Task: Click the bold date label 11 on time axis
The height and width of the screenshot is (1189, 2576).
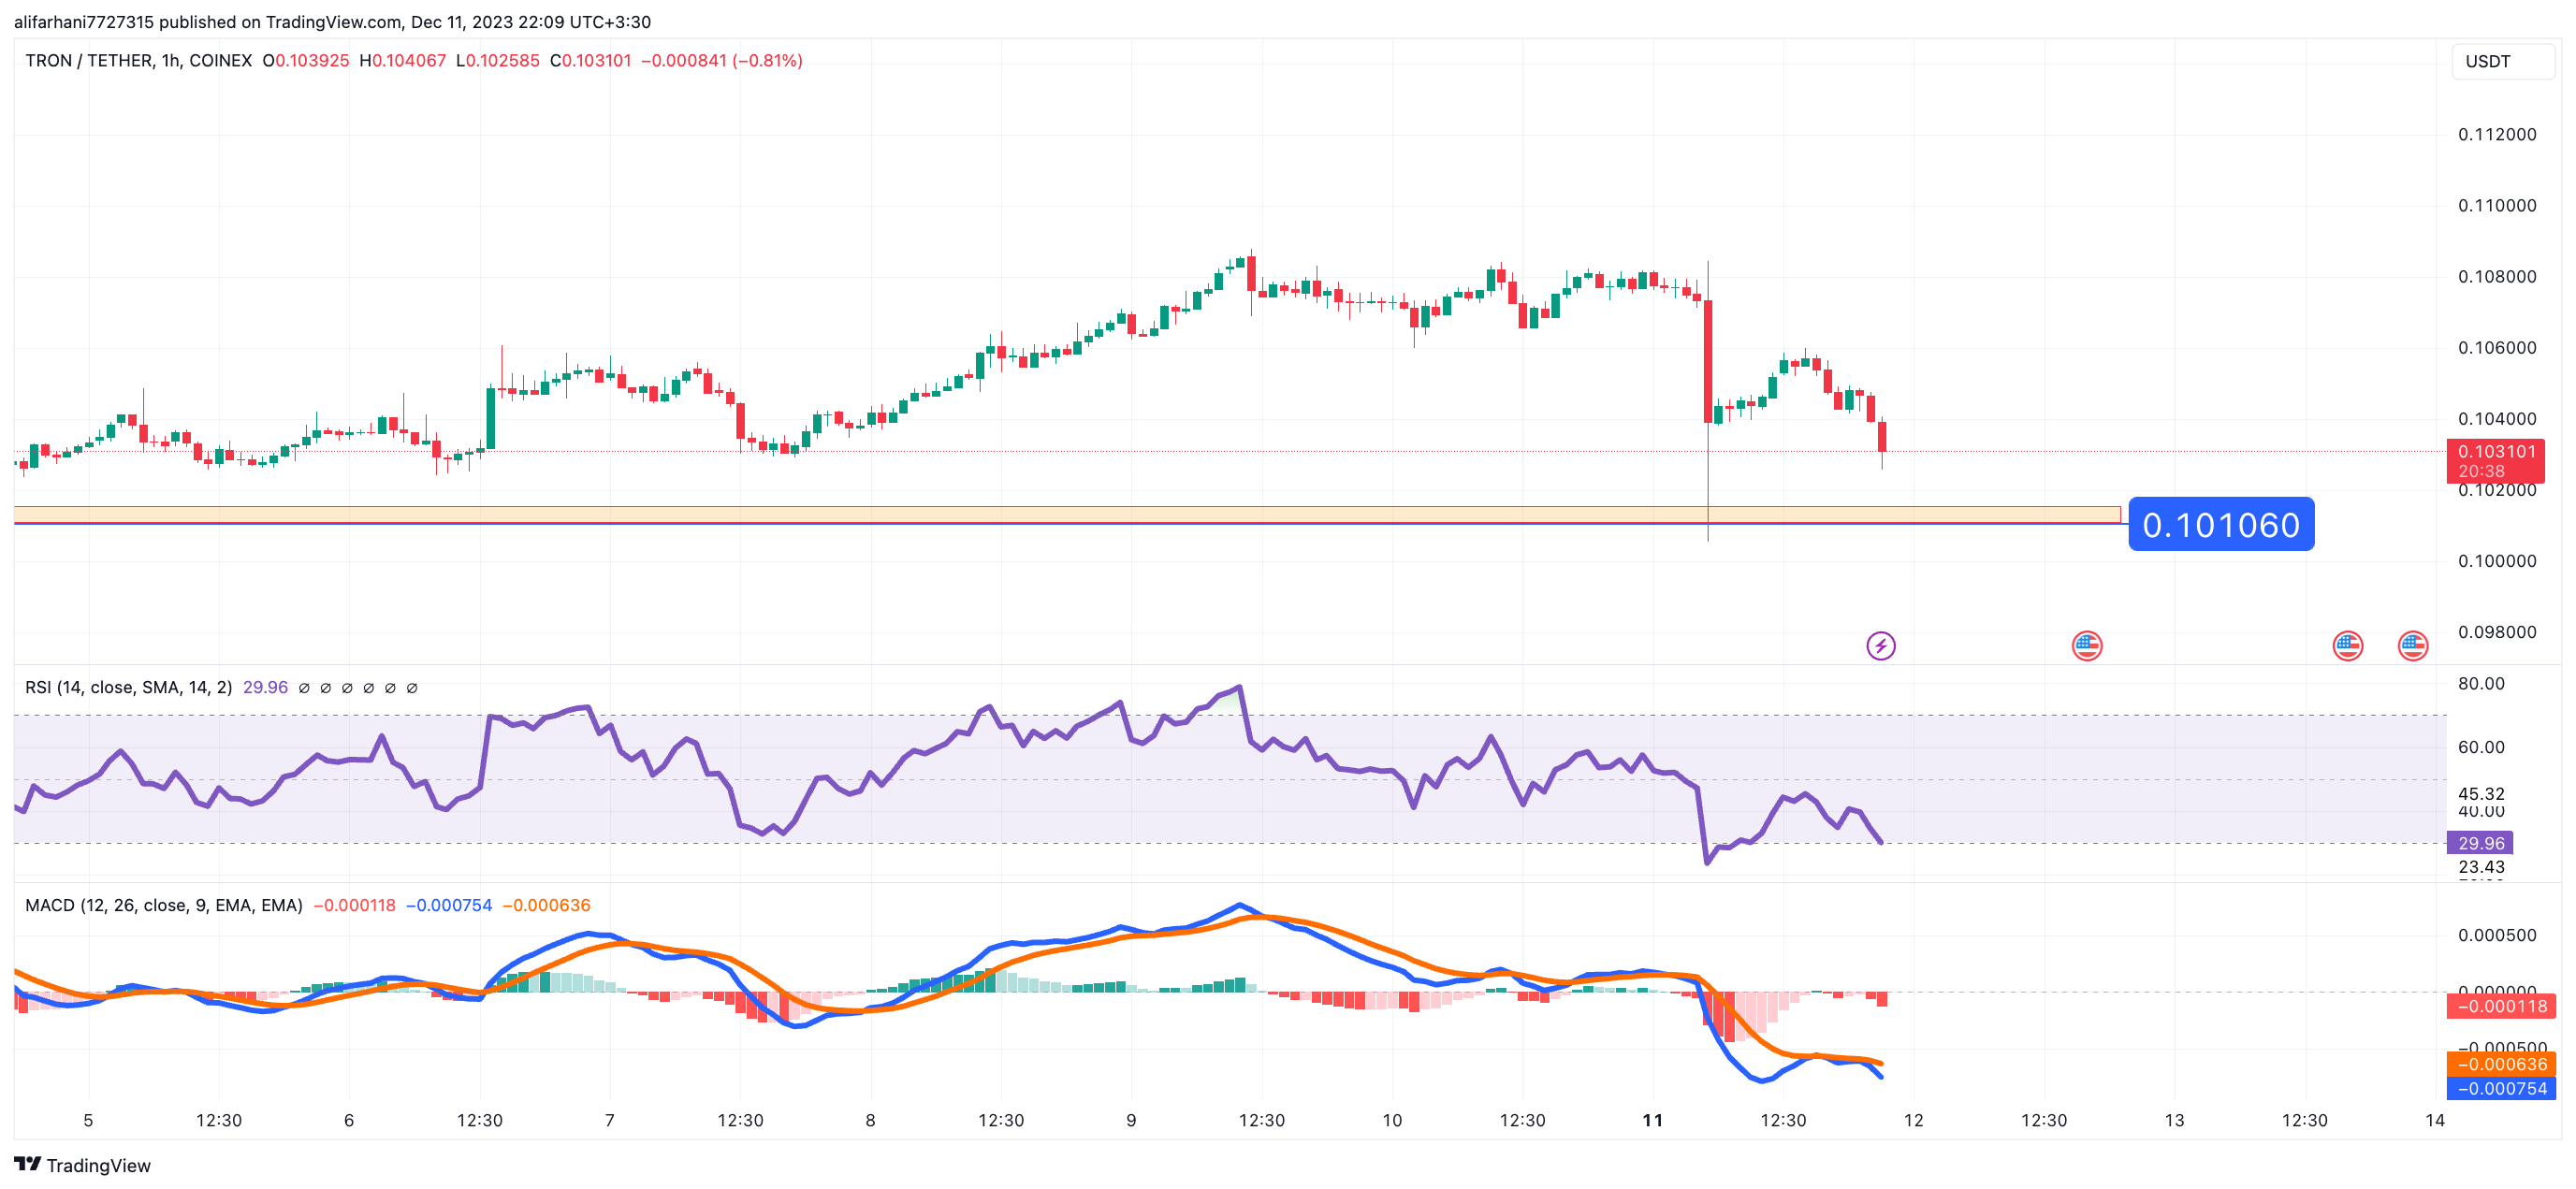Action: [1652, 1120]
